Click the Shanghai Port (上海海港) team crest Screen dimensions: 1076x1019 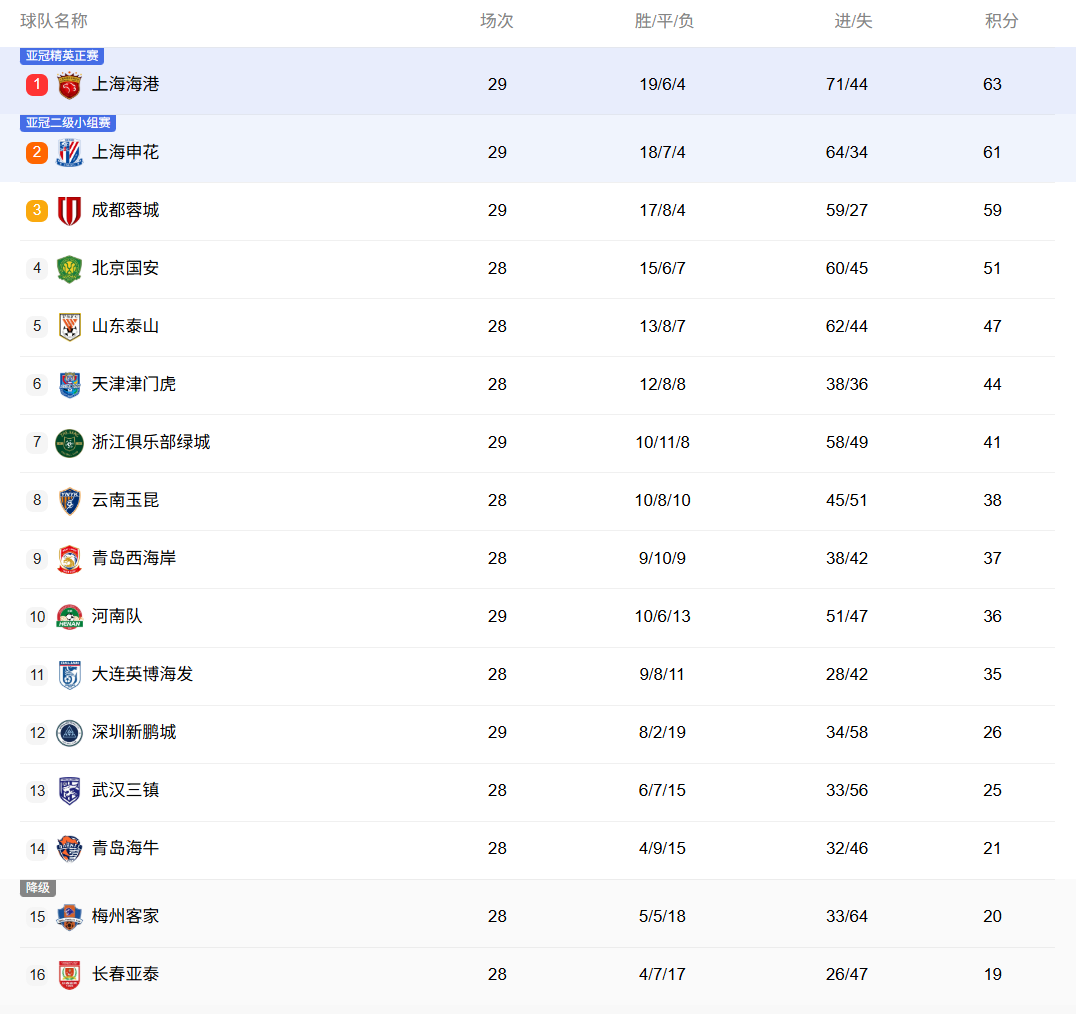click(x=69, y=85)
